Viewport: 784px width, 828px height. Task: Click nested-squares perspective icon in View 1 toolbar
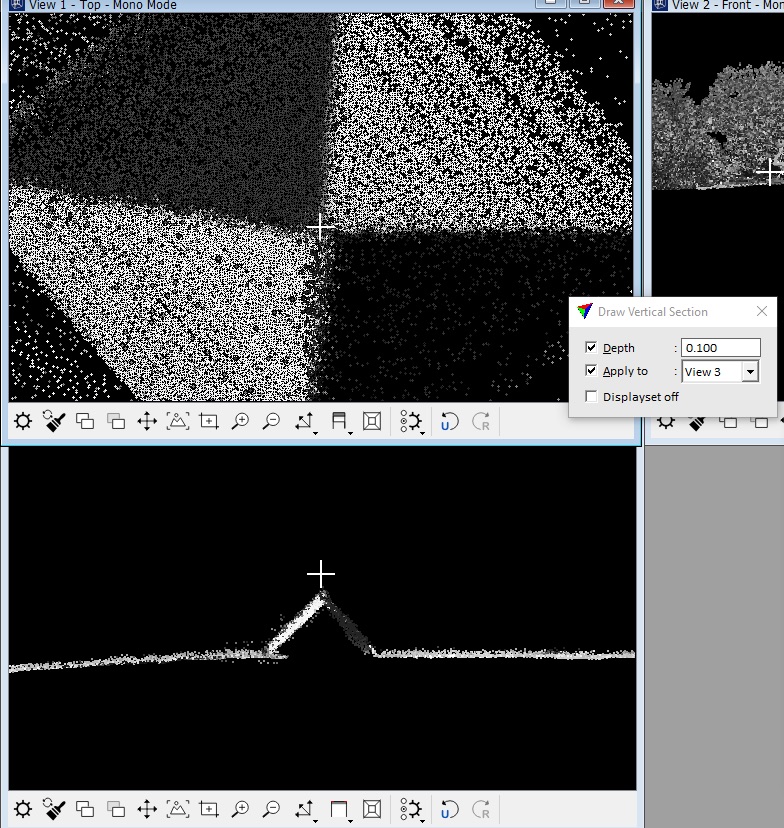pos(372,421)
